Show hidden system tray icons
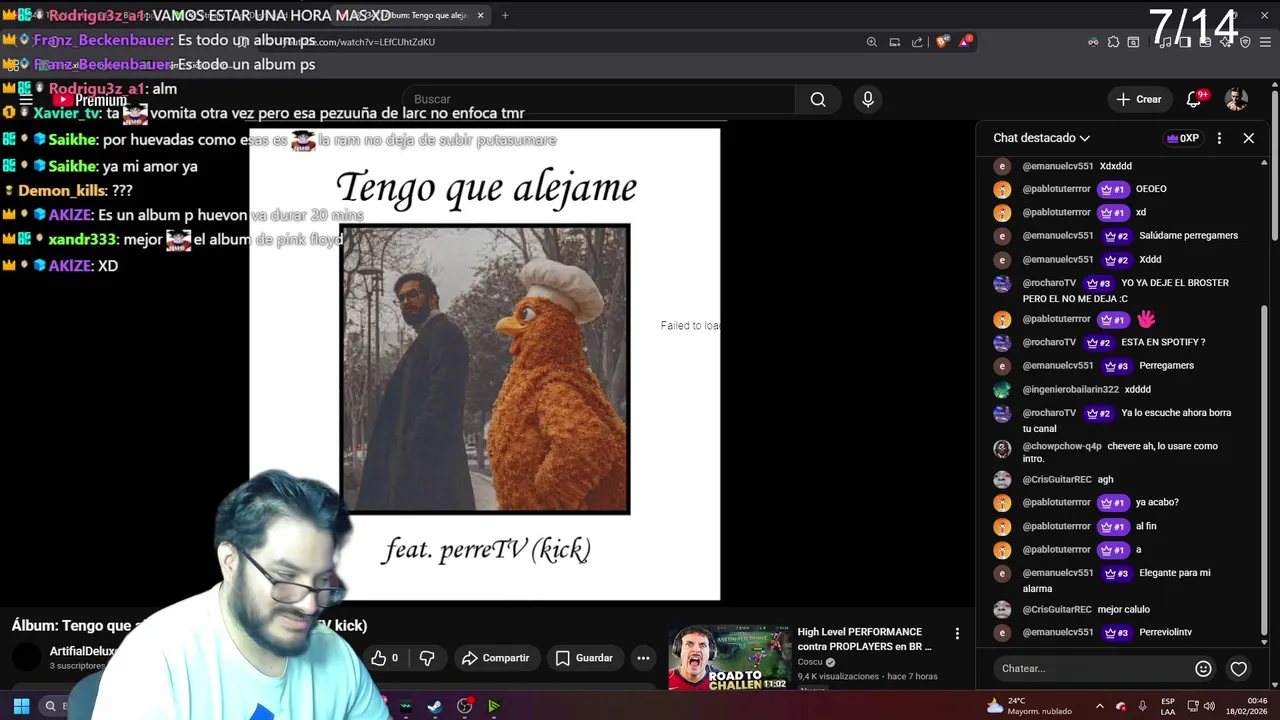 click(1100, 706)
